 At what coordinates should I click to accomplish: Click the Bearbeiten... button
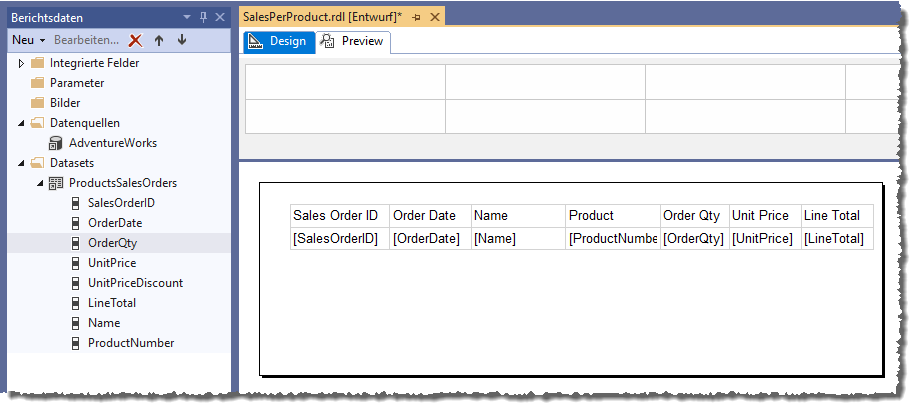point(86,40)
